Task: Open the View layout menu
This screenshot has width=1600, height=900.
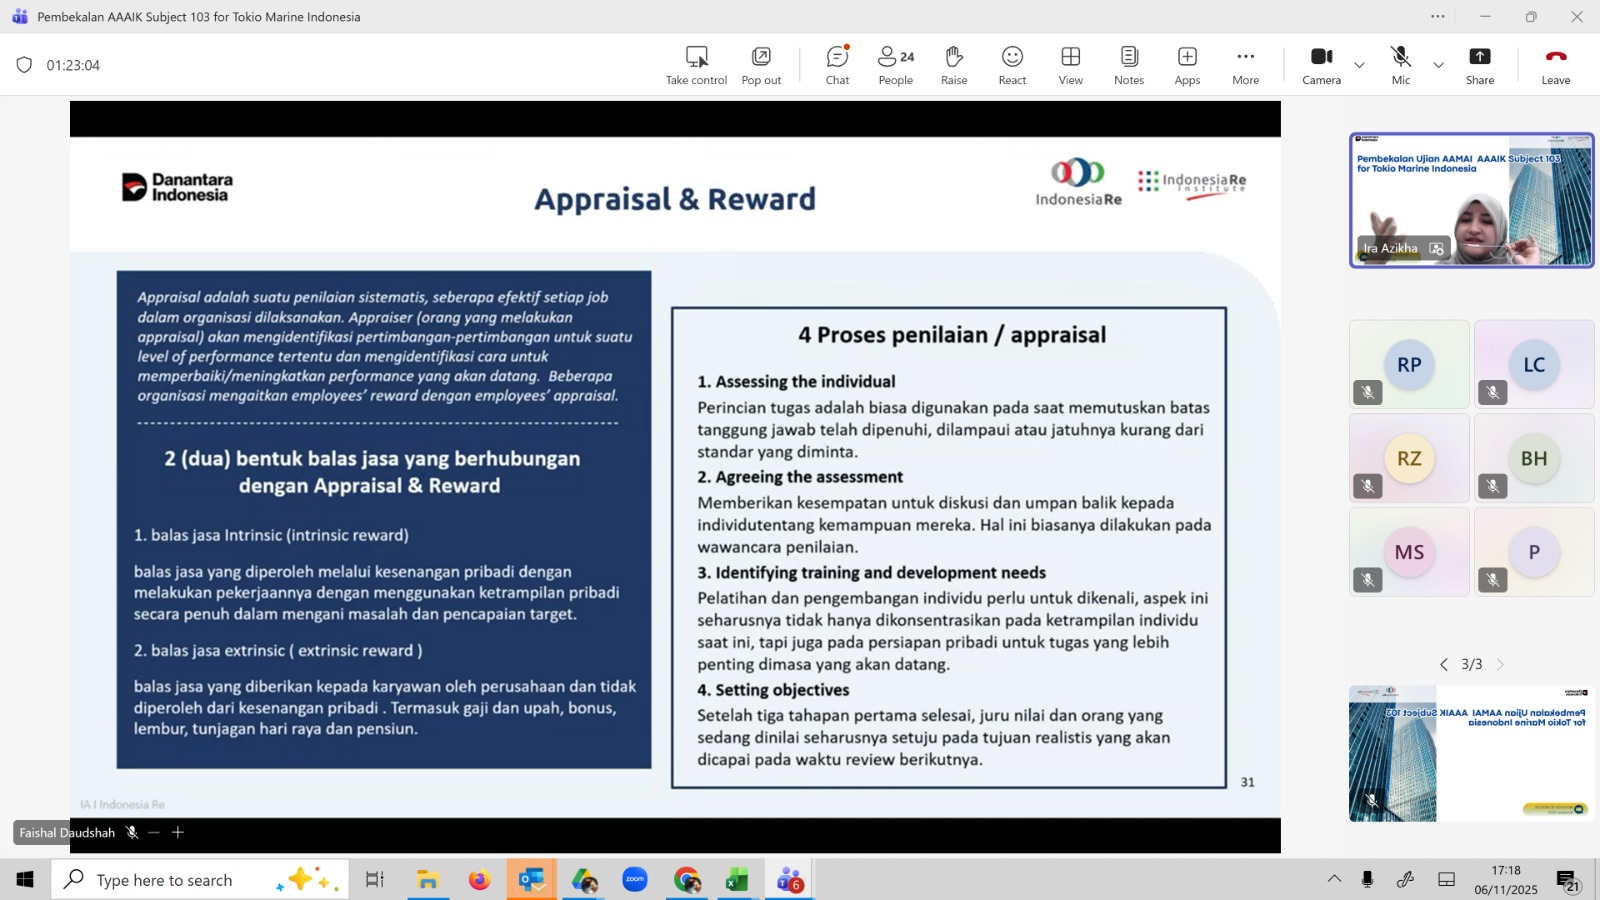Action: (1070, 65)
